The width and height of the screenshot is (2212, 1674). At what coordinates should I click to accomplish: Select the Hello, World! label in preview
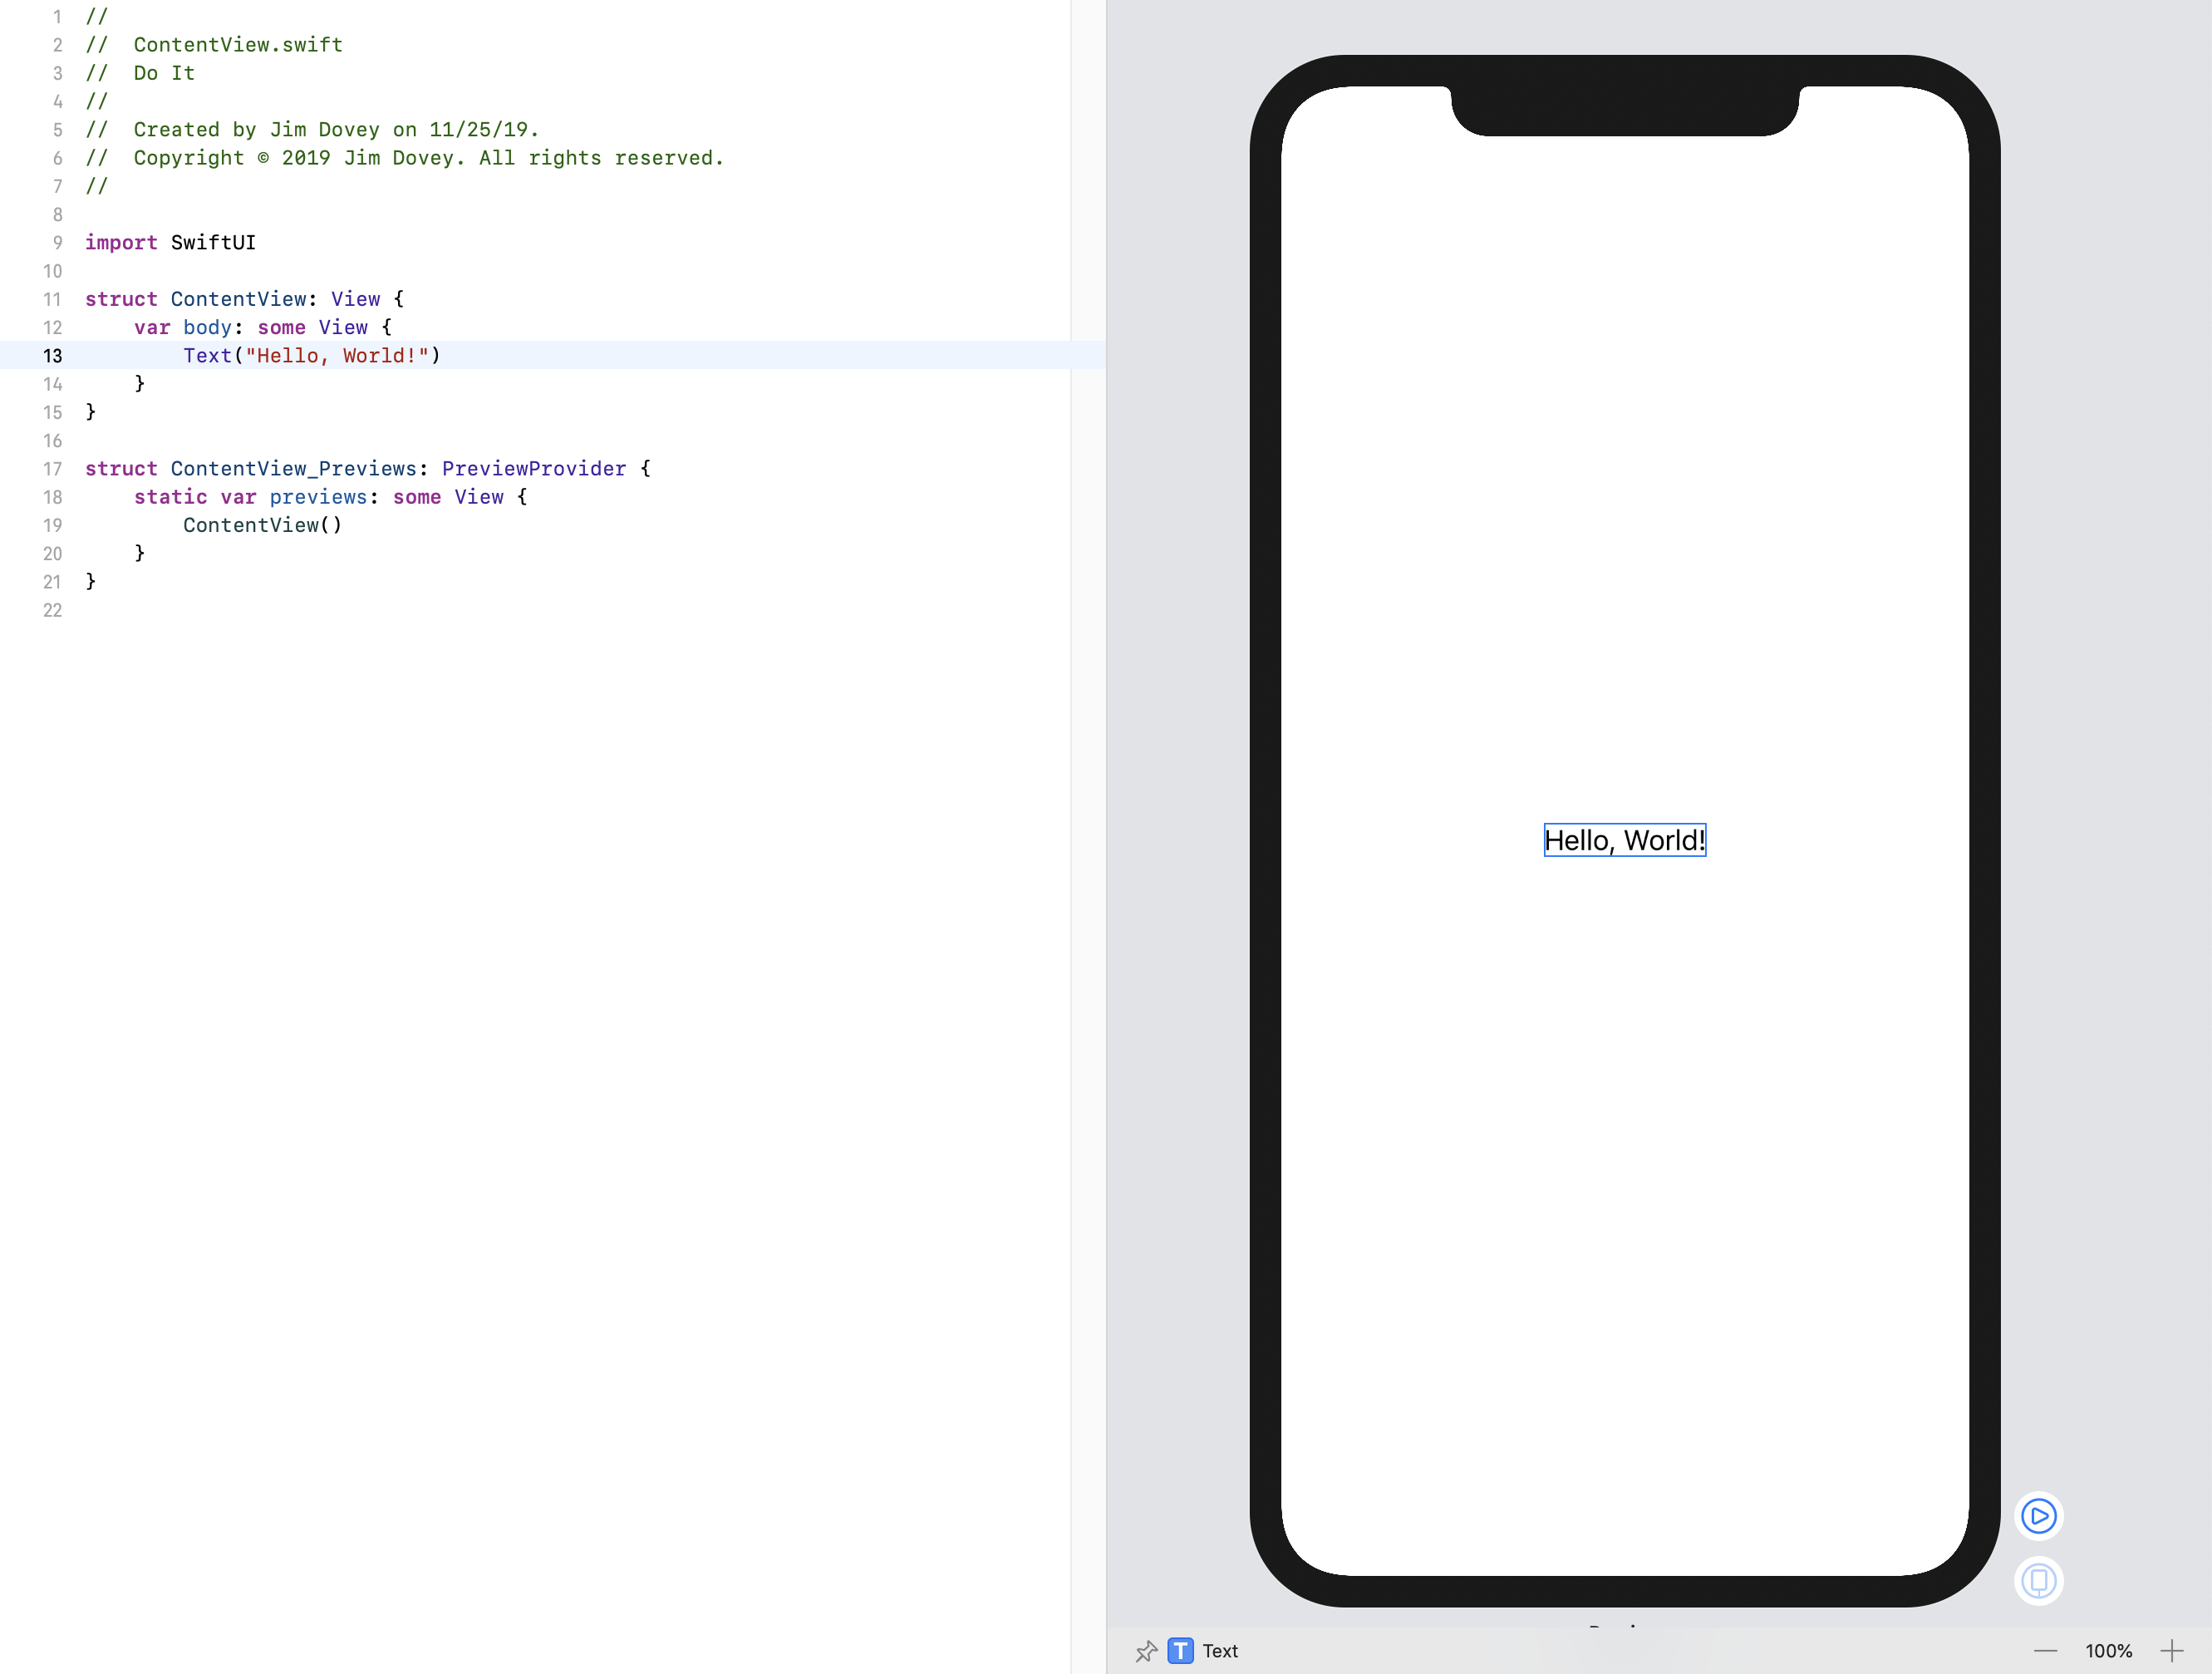[x=1624, y=840]
